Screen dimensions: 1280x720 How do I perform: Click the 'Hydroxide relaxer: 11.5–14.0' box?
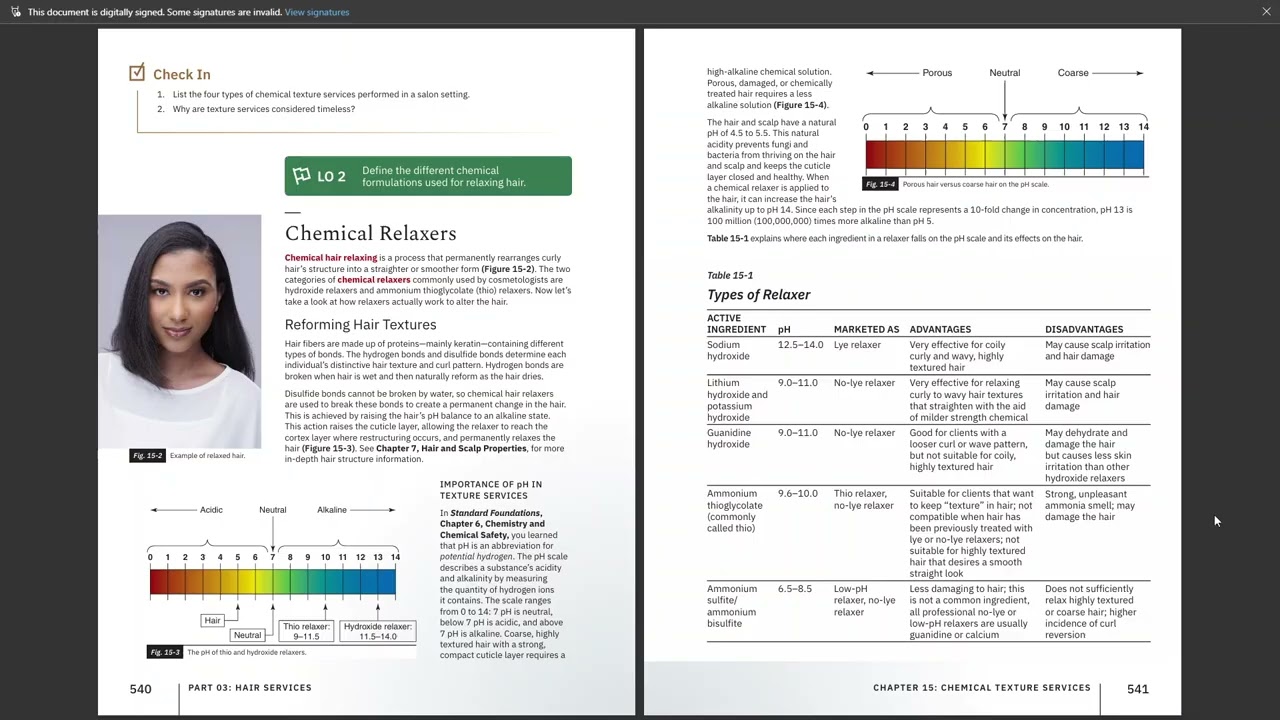[377, 631]
